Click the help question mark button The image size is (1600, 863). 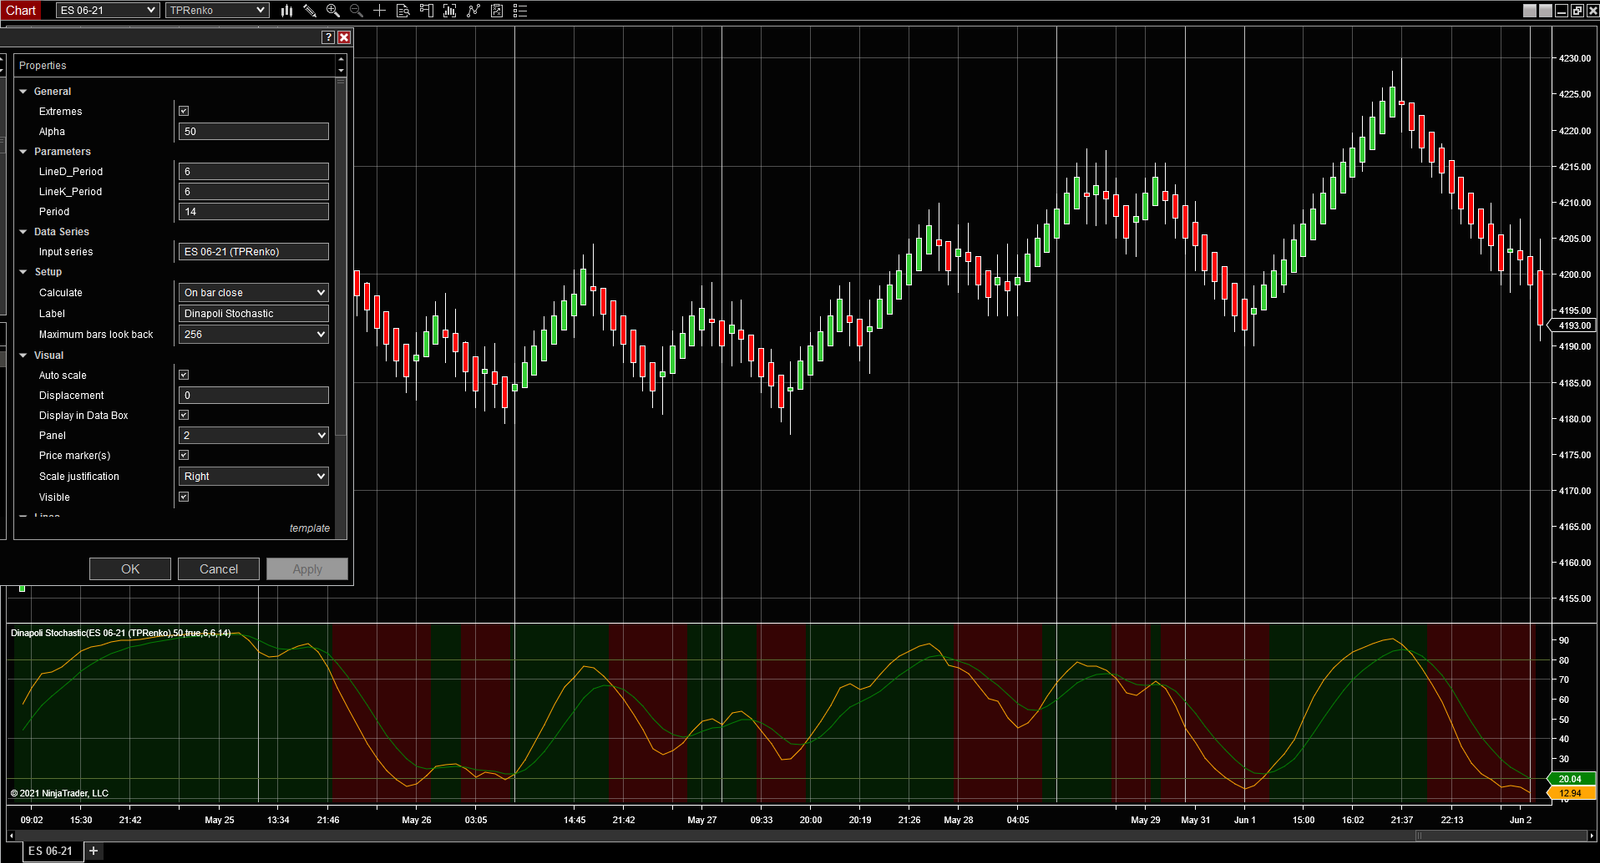coord(328,37)
